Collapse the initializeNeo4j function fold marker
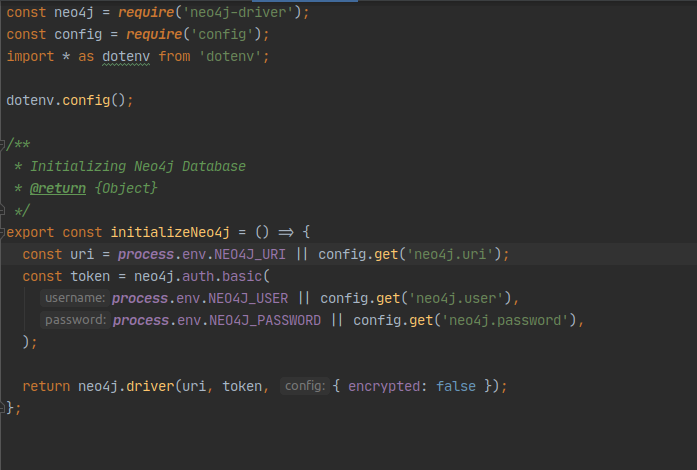Image resolution: width=697 pixels, height=470 pixels. tap(2, 232)
